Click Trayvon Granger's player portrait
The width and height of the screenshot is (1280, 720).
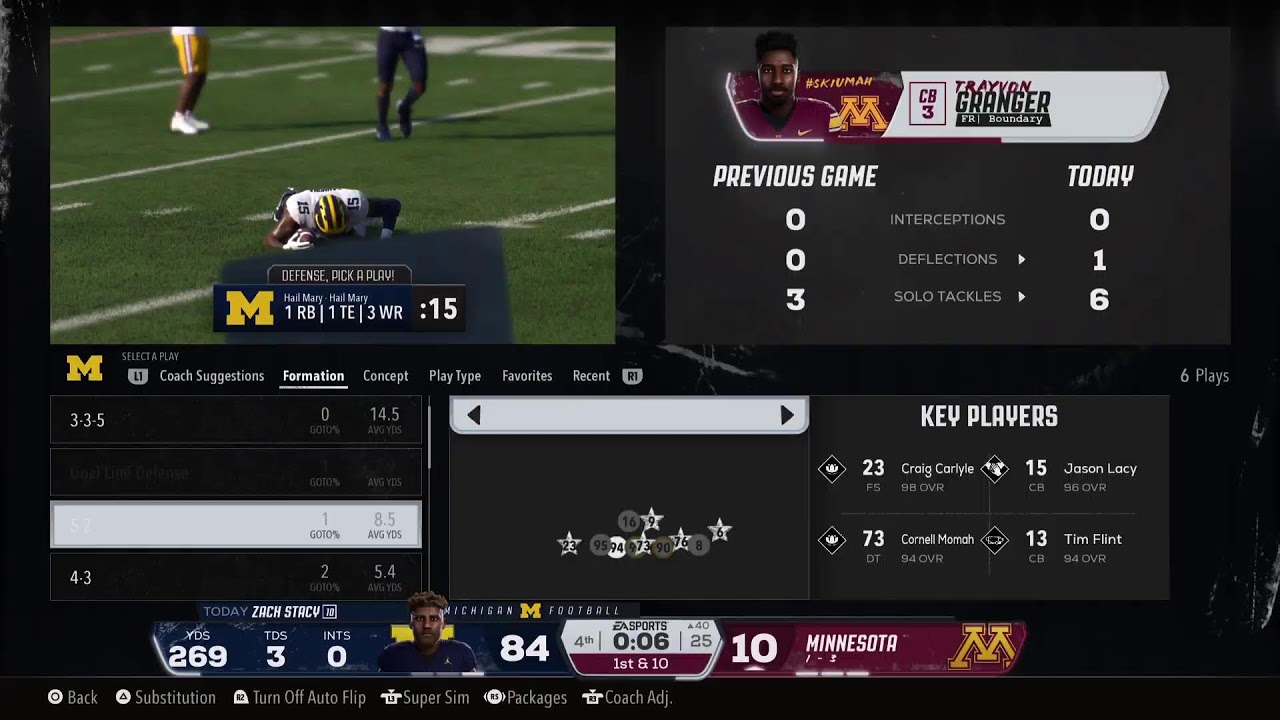780,86
